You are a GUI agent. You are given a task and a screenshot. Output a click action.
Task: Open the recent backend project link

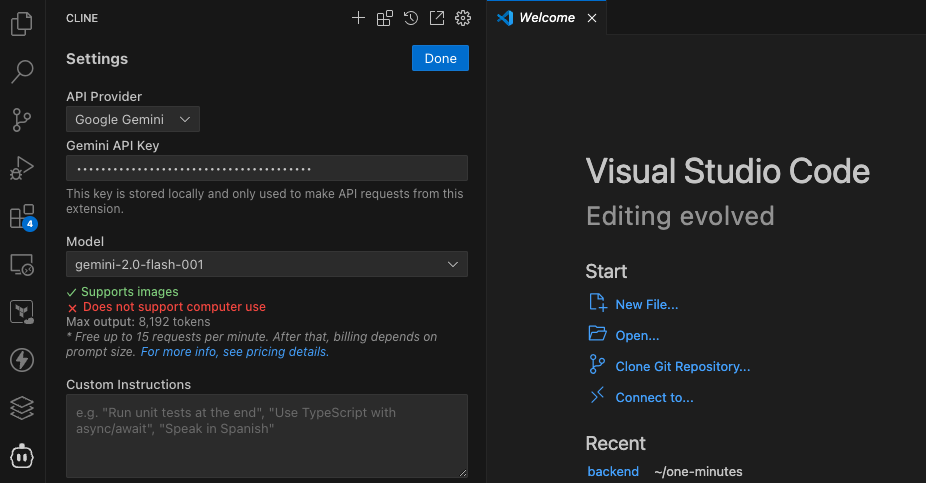pos(613,471)
